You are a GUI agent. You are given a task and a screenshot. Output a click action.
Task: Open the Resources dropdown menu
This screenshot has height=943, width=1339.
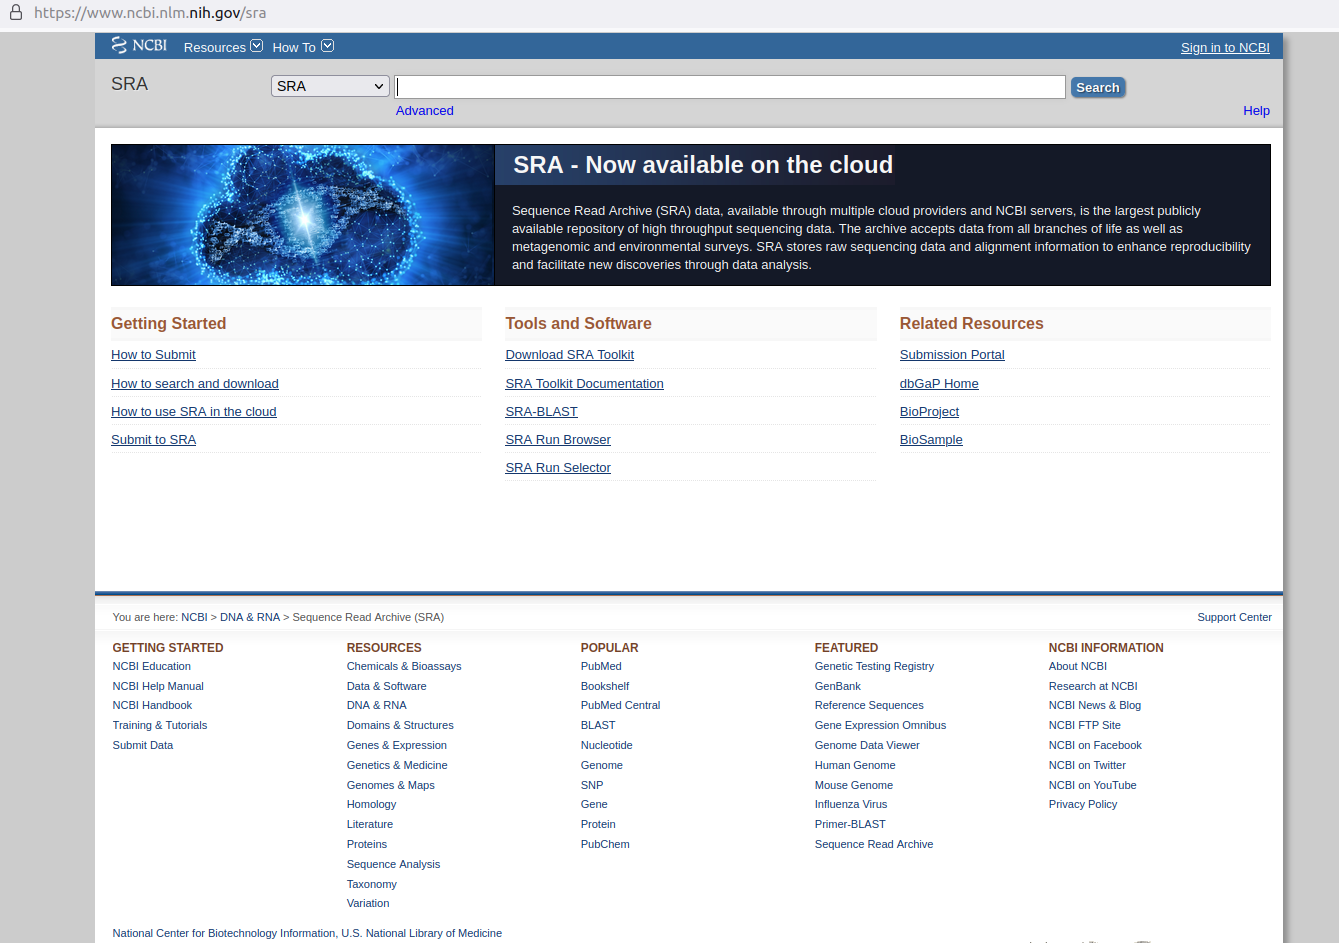tap(223, 47)
